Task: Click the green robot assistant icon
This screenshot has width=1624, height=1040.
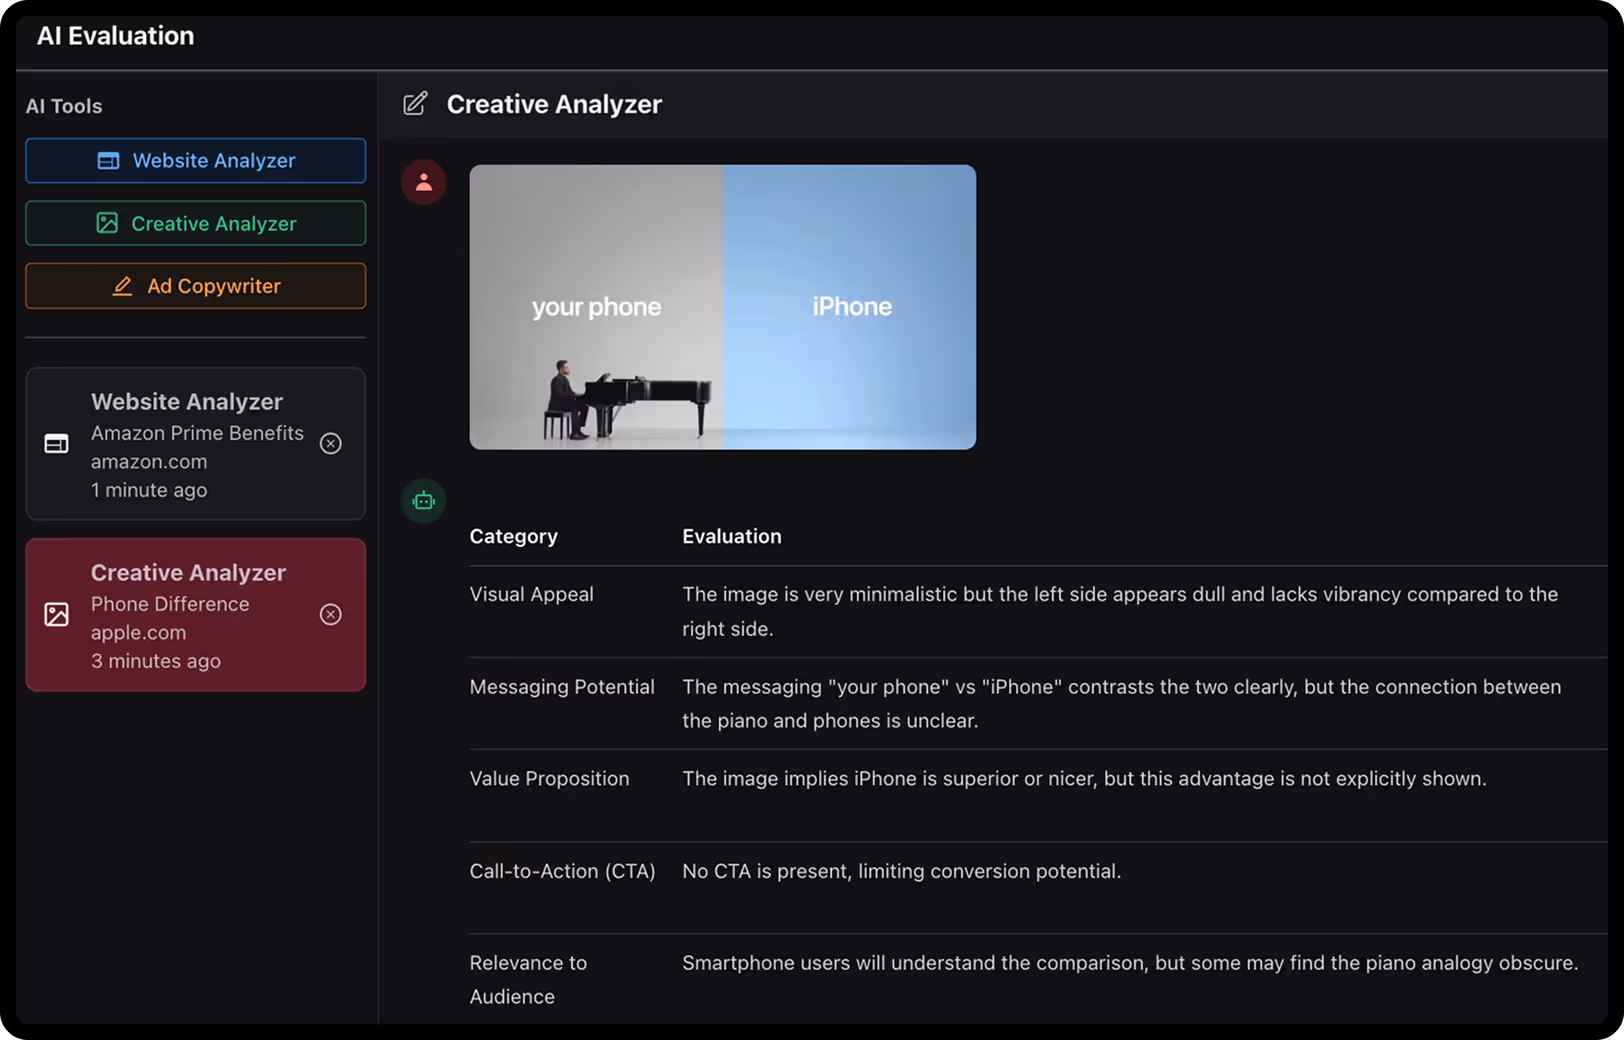Action: click(424, 501)
